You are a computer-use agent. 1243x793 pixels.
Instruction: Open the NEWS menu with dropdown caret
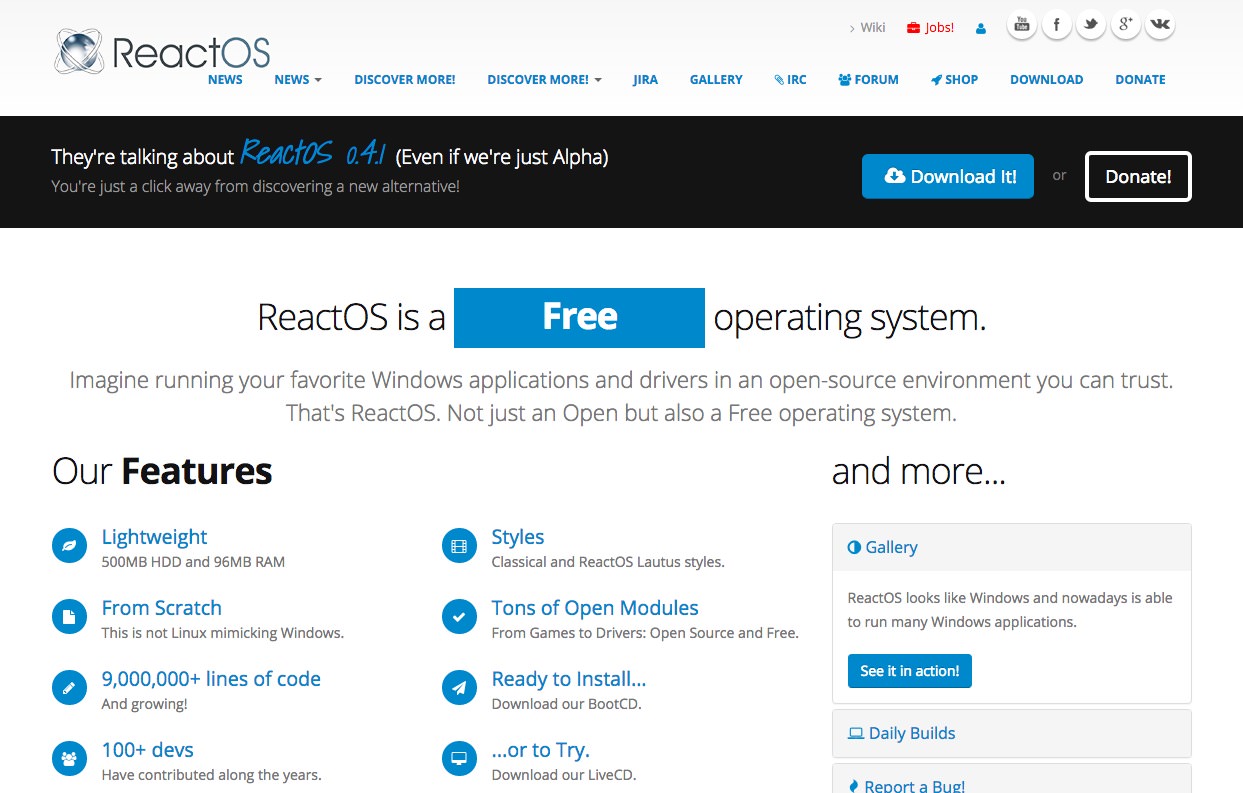[x=298, y=80]
